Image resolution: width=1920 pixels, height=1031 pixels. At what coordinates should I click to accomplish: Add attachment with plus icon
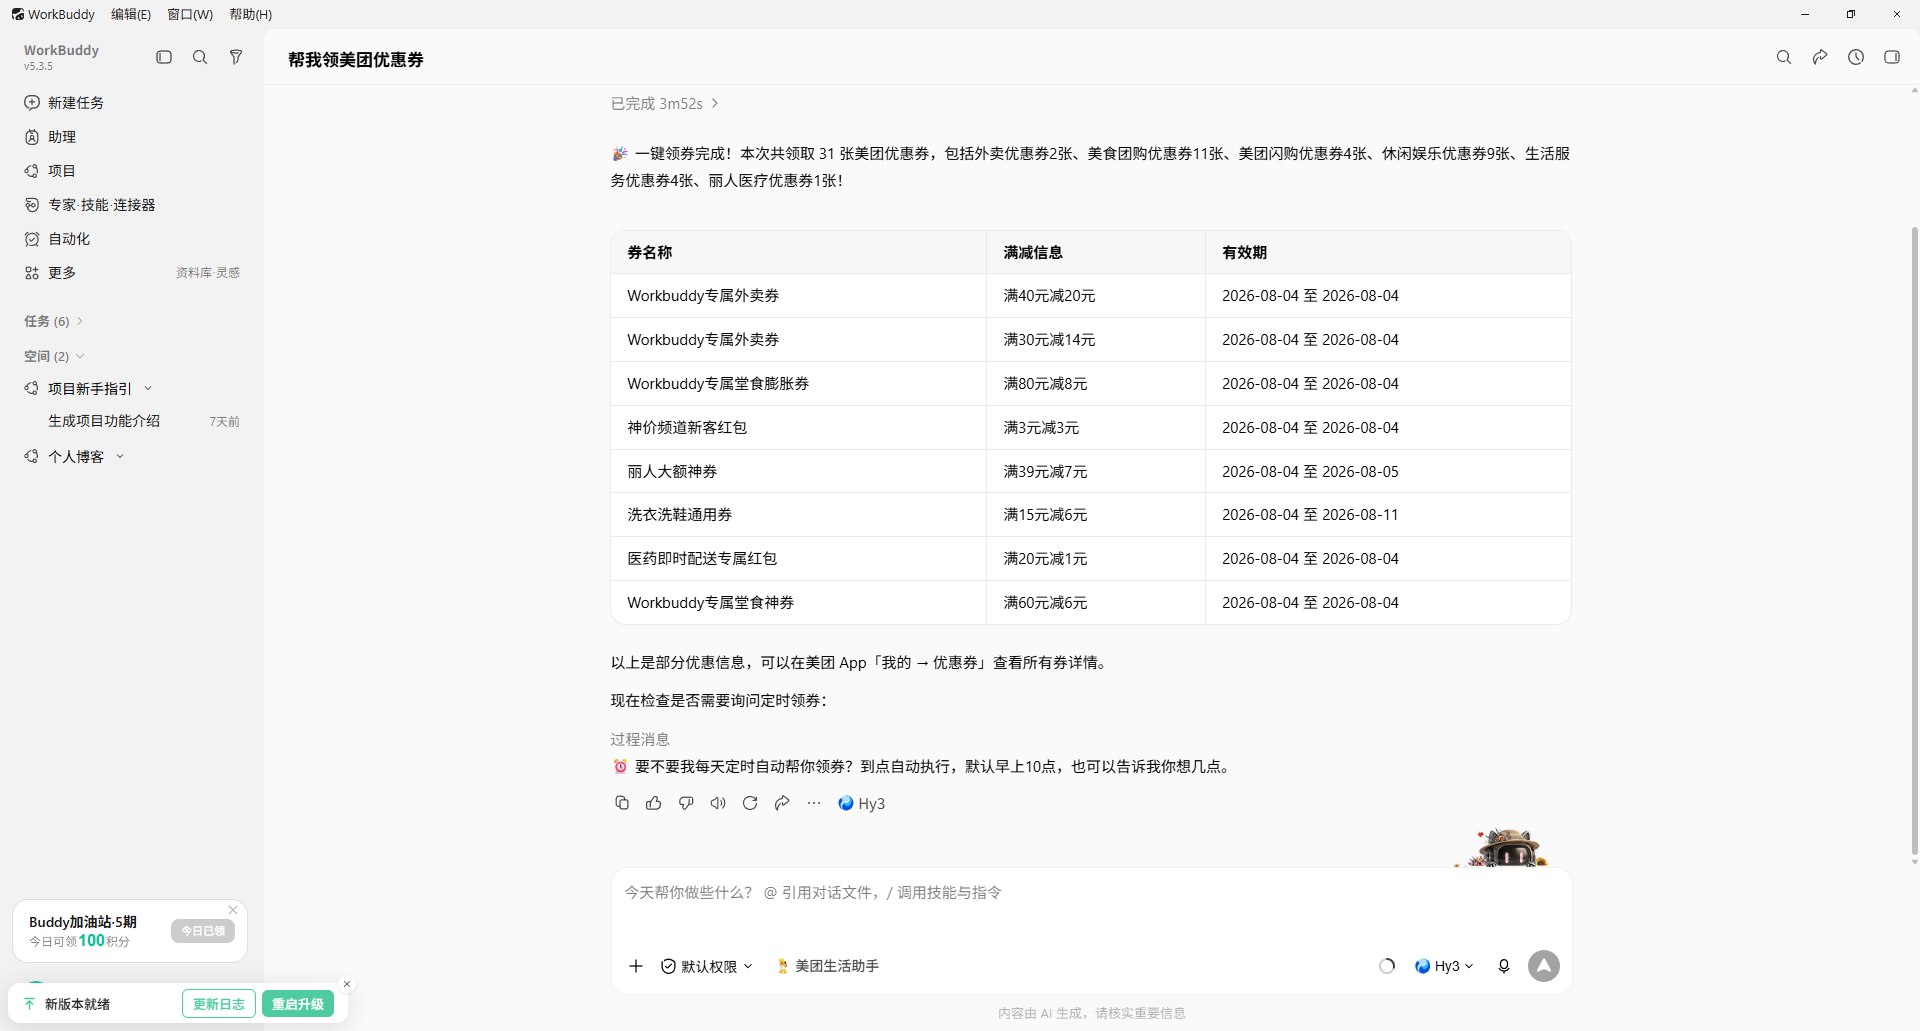(x=636, y=966)
